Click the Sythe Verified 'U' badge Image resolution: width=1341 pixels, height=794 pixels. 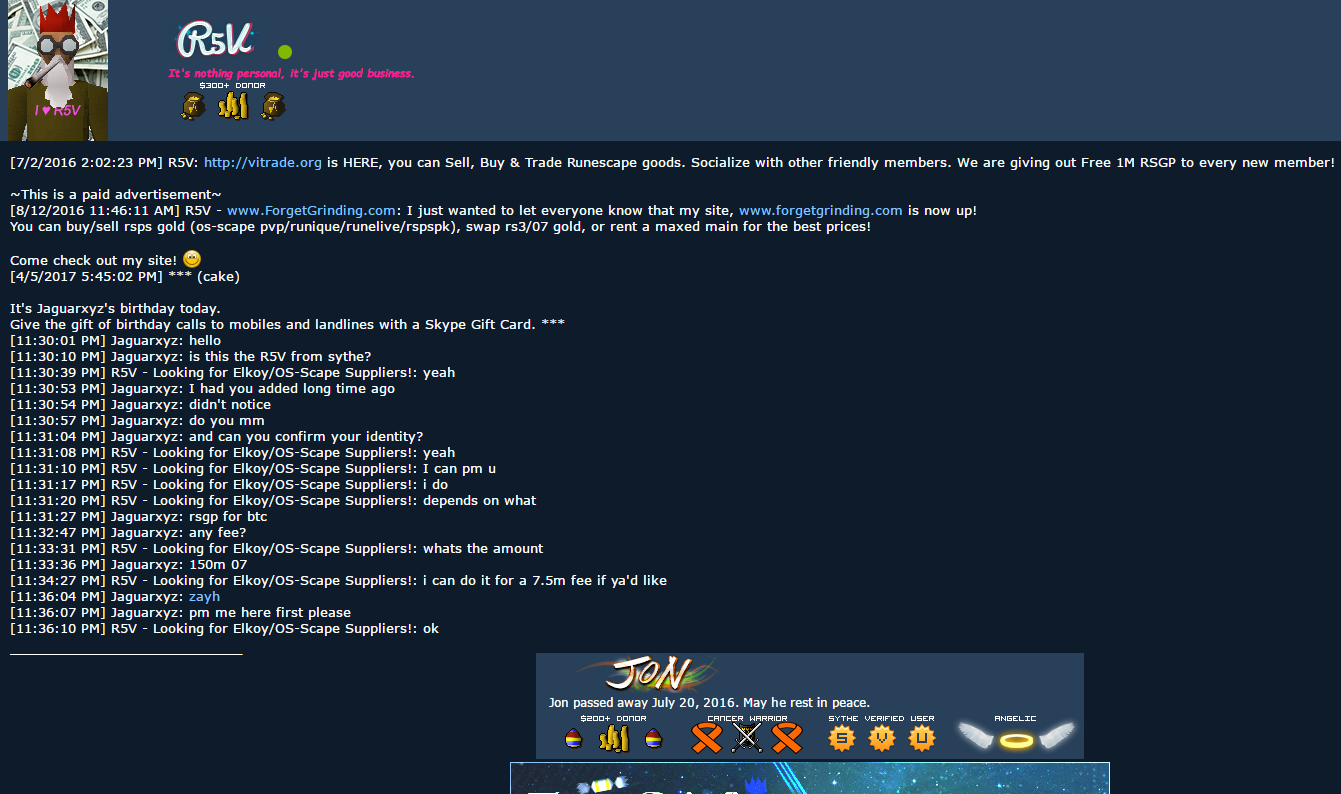pos(922,738)
